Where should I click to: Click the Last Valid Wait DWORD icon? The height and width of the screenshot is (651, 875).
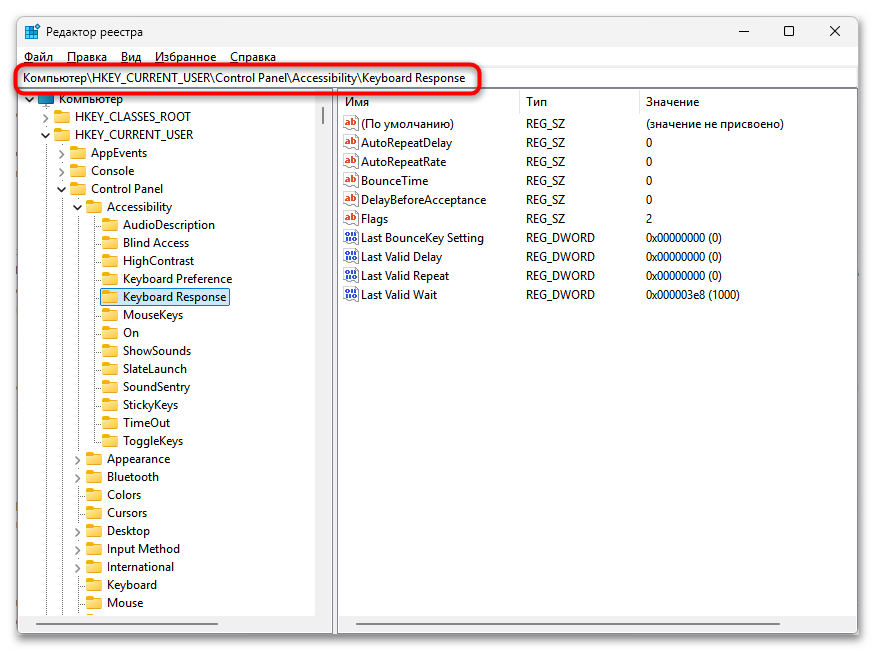(350, 294)
